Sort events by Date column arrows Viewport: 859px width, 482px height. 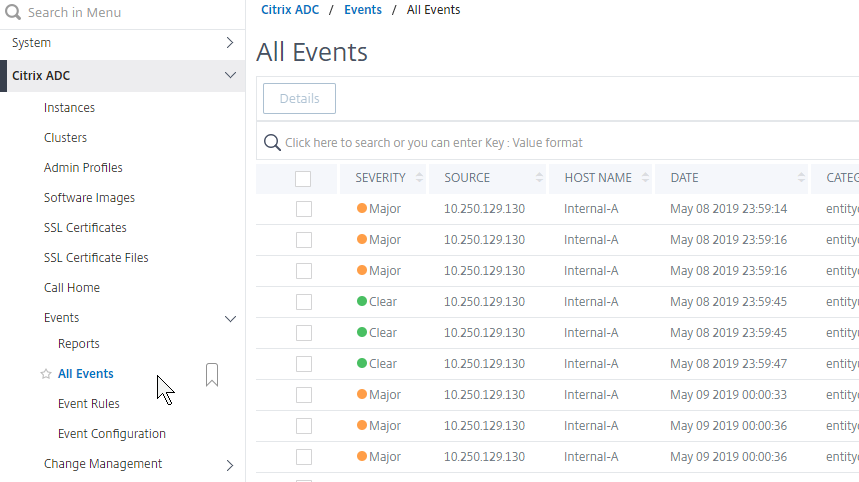(x=801, y=177)
